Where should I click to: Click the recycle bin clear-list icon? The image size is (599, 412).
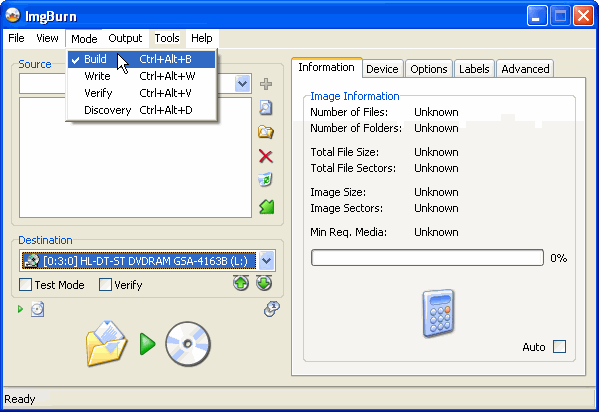click(265, 180)
